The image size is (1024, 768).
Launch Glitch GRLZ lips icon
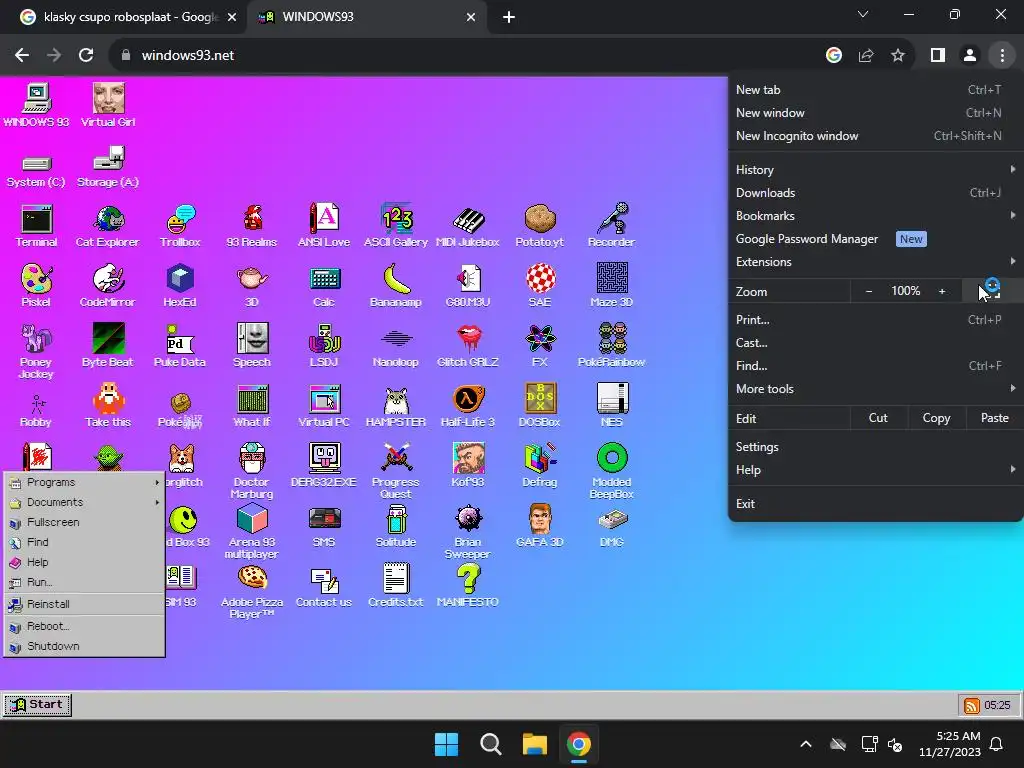coord(468,345)
